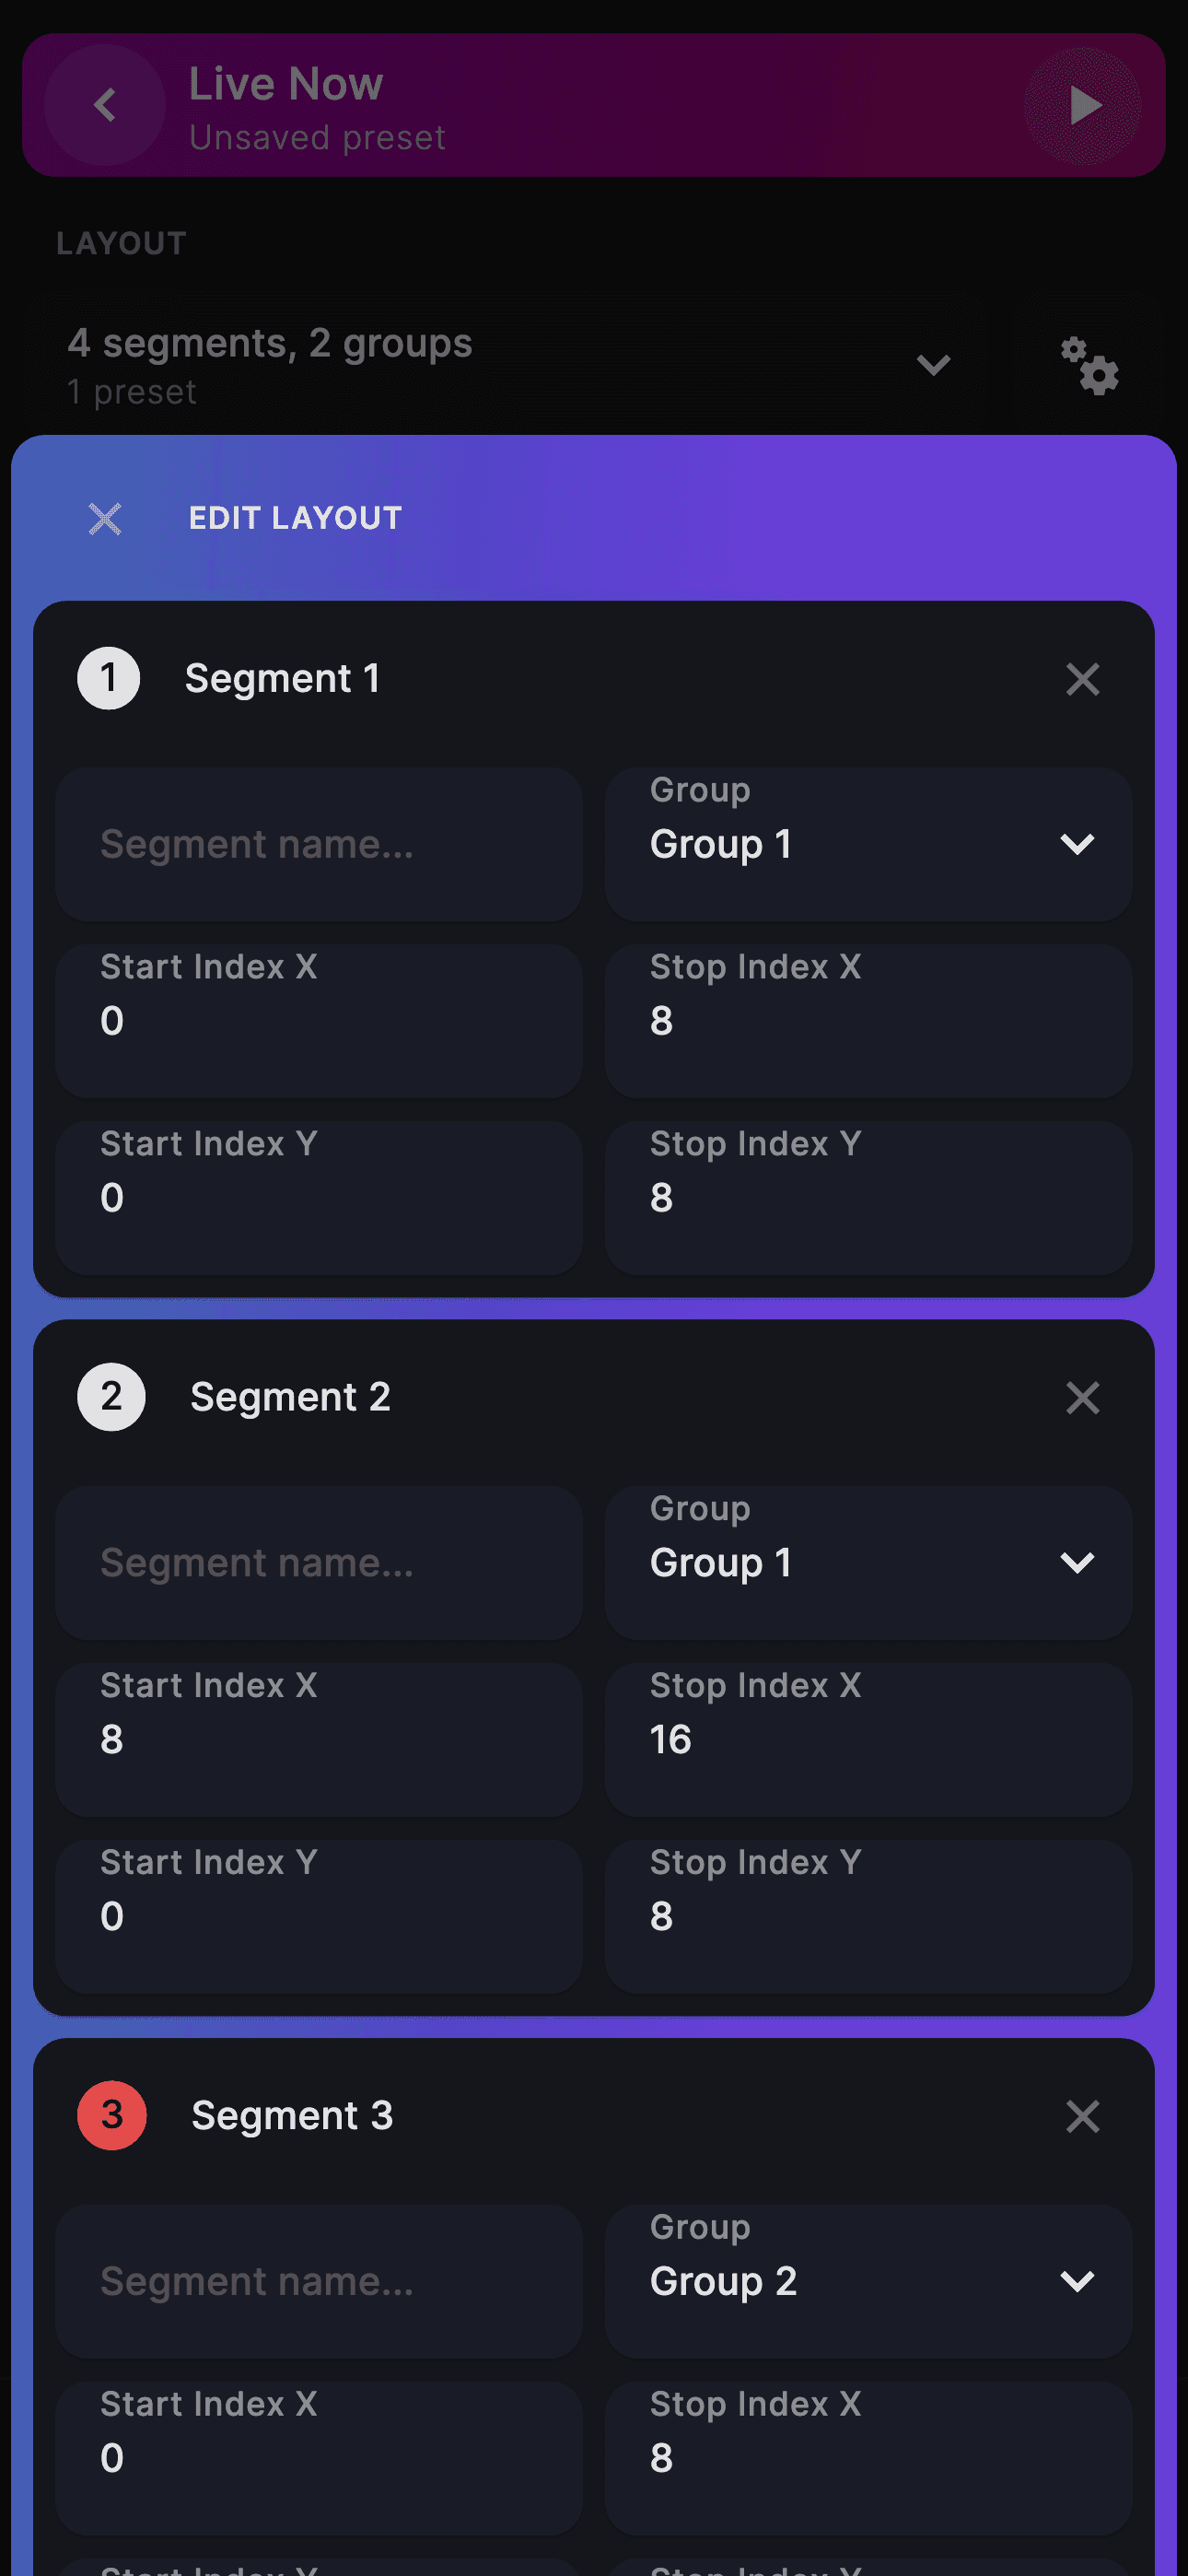
Task: Remove Segment 3 using its X icon
Action: pos(1082,2115)
